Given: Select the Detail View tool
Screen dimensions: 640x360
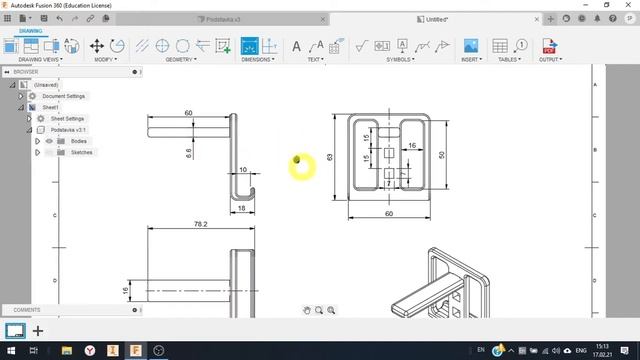Looking at the screenshot, I should point(71,46).
